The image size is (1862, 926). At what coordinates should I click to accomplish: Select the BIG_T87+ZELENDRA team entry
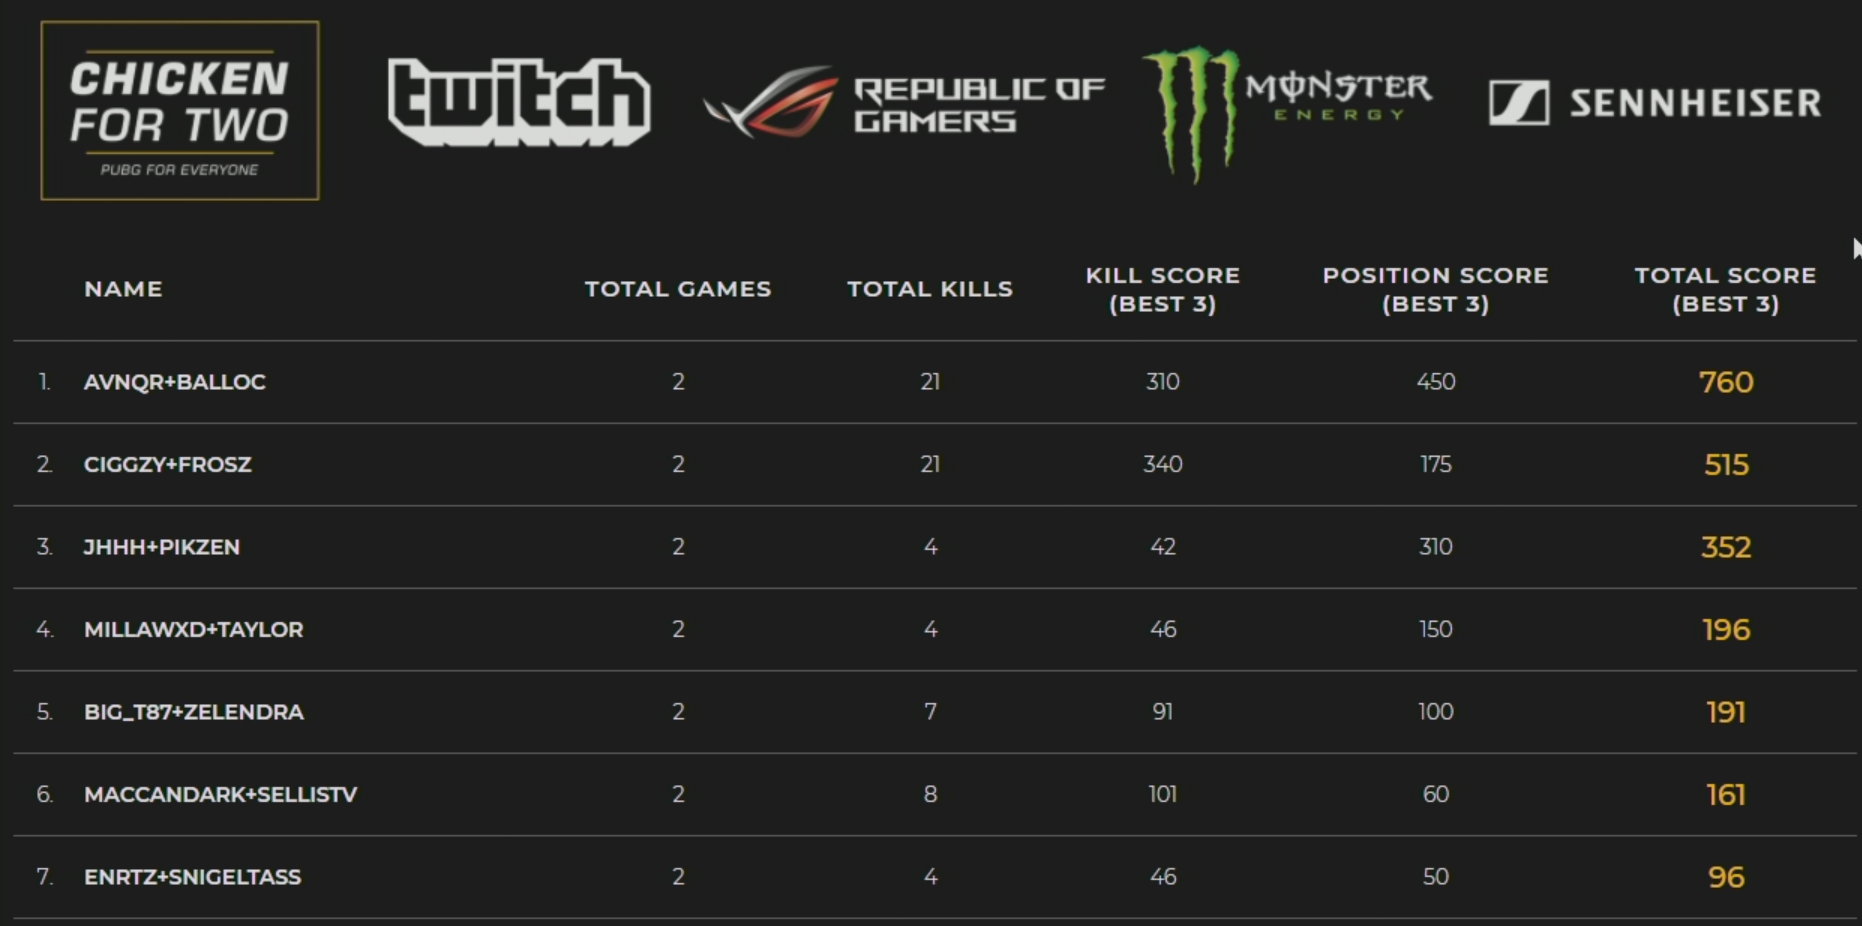(x=935, y=712)
